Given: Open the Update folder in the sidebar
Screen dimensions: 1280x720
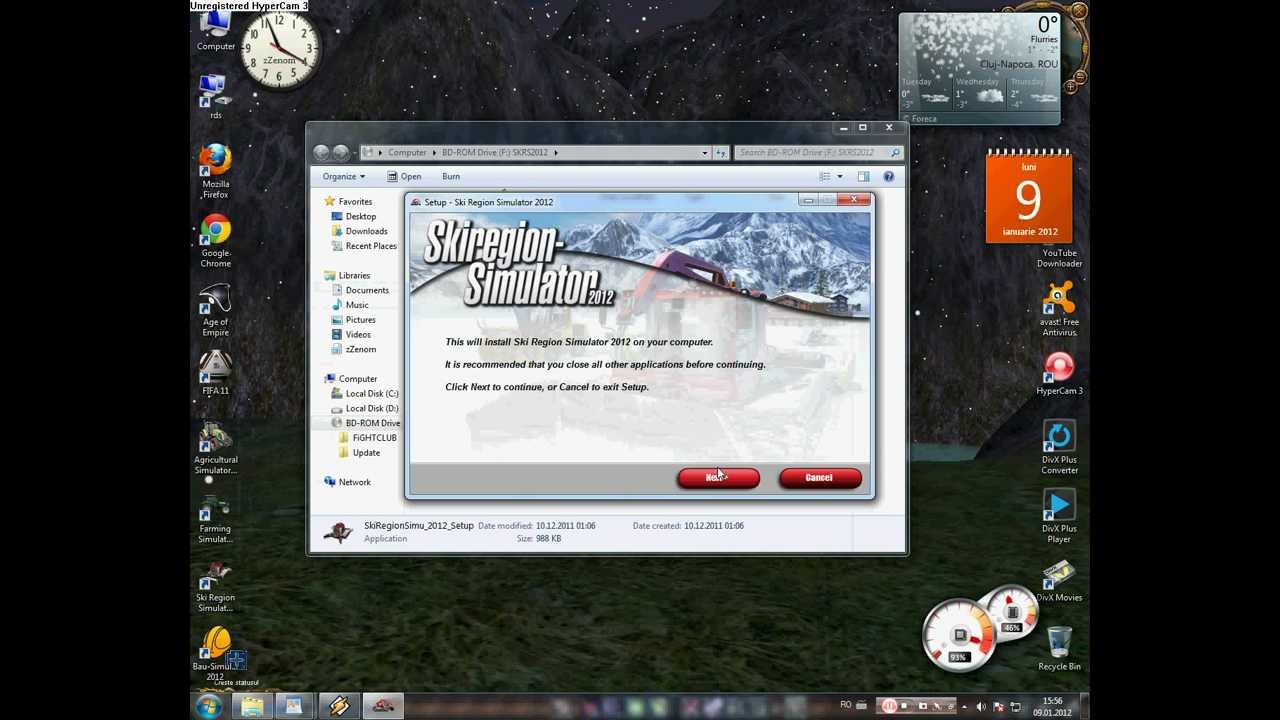Looking at the screenshot, I should tap(359, 453).
